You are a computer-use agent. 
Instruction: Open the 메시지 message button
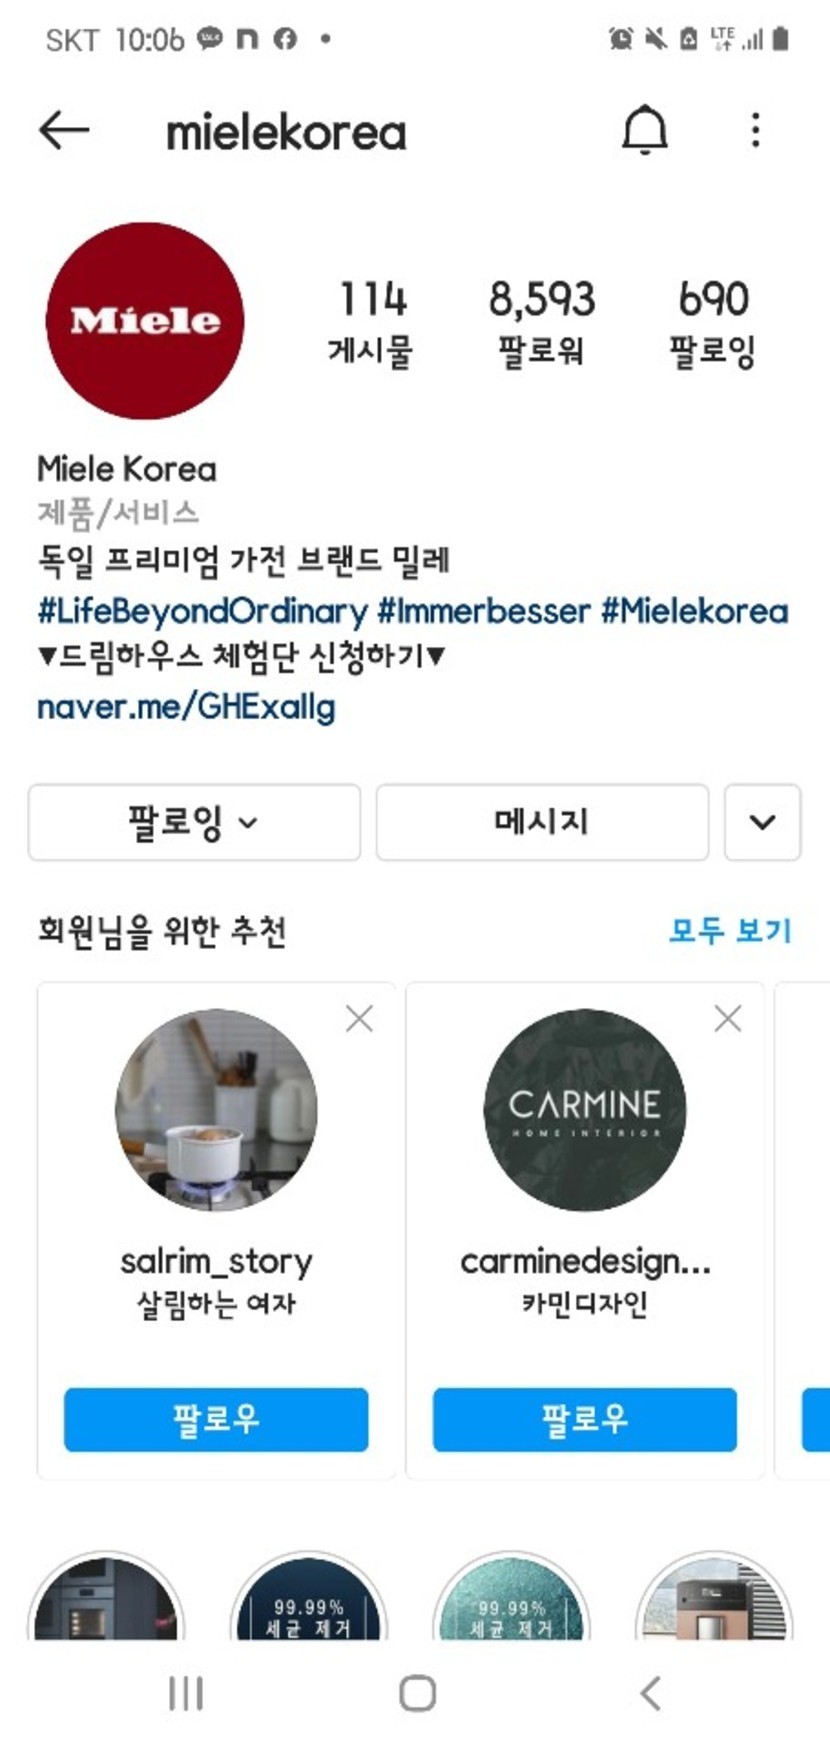pos(542,822)
